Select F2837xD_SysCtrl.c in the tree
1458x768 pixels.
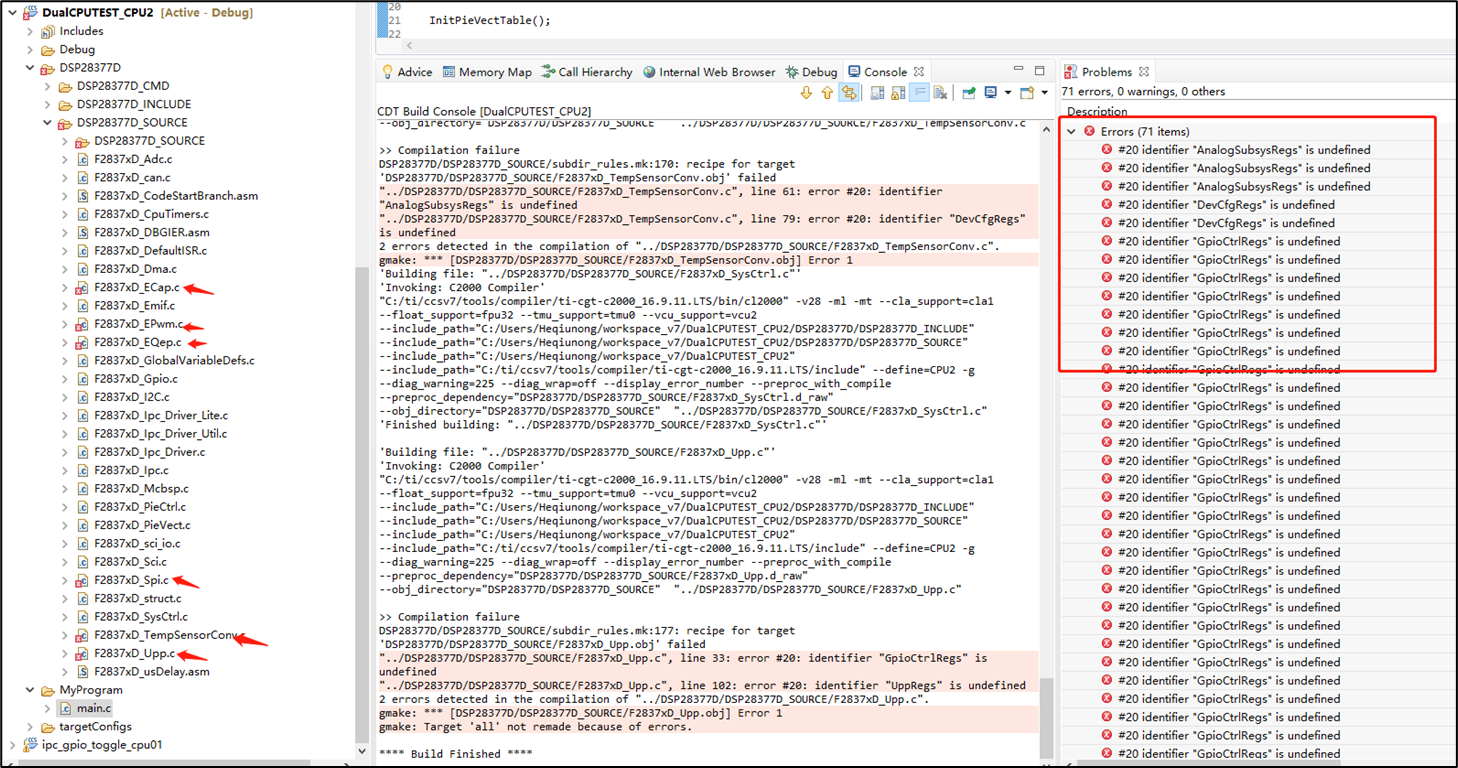point(140,617)
